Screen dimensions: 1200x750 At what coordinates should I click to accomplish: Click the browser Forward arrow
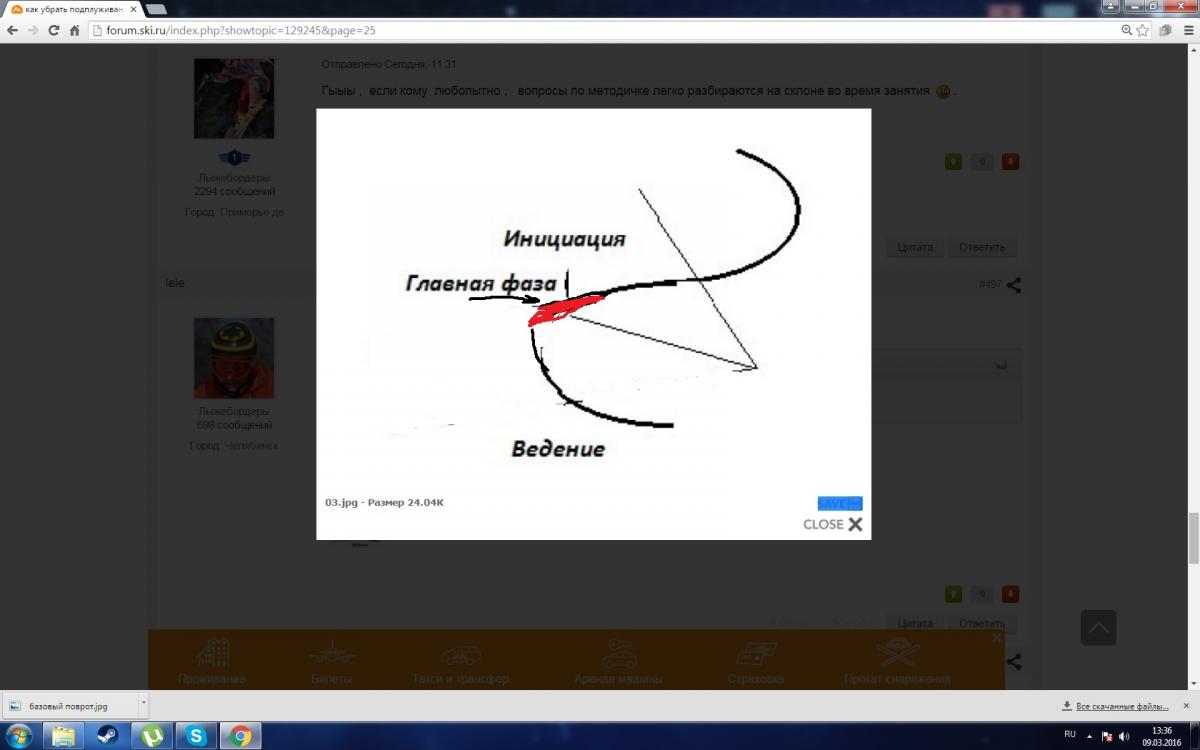point(34,30)
